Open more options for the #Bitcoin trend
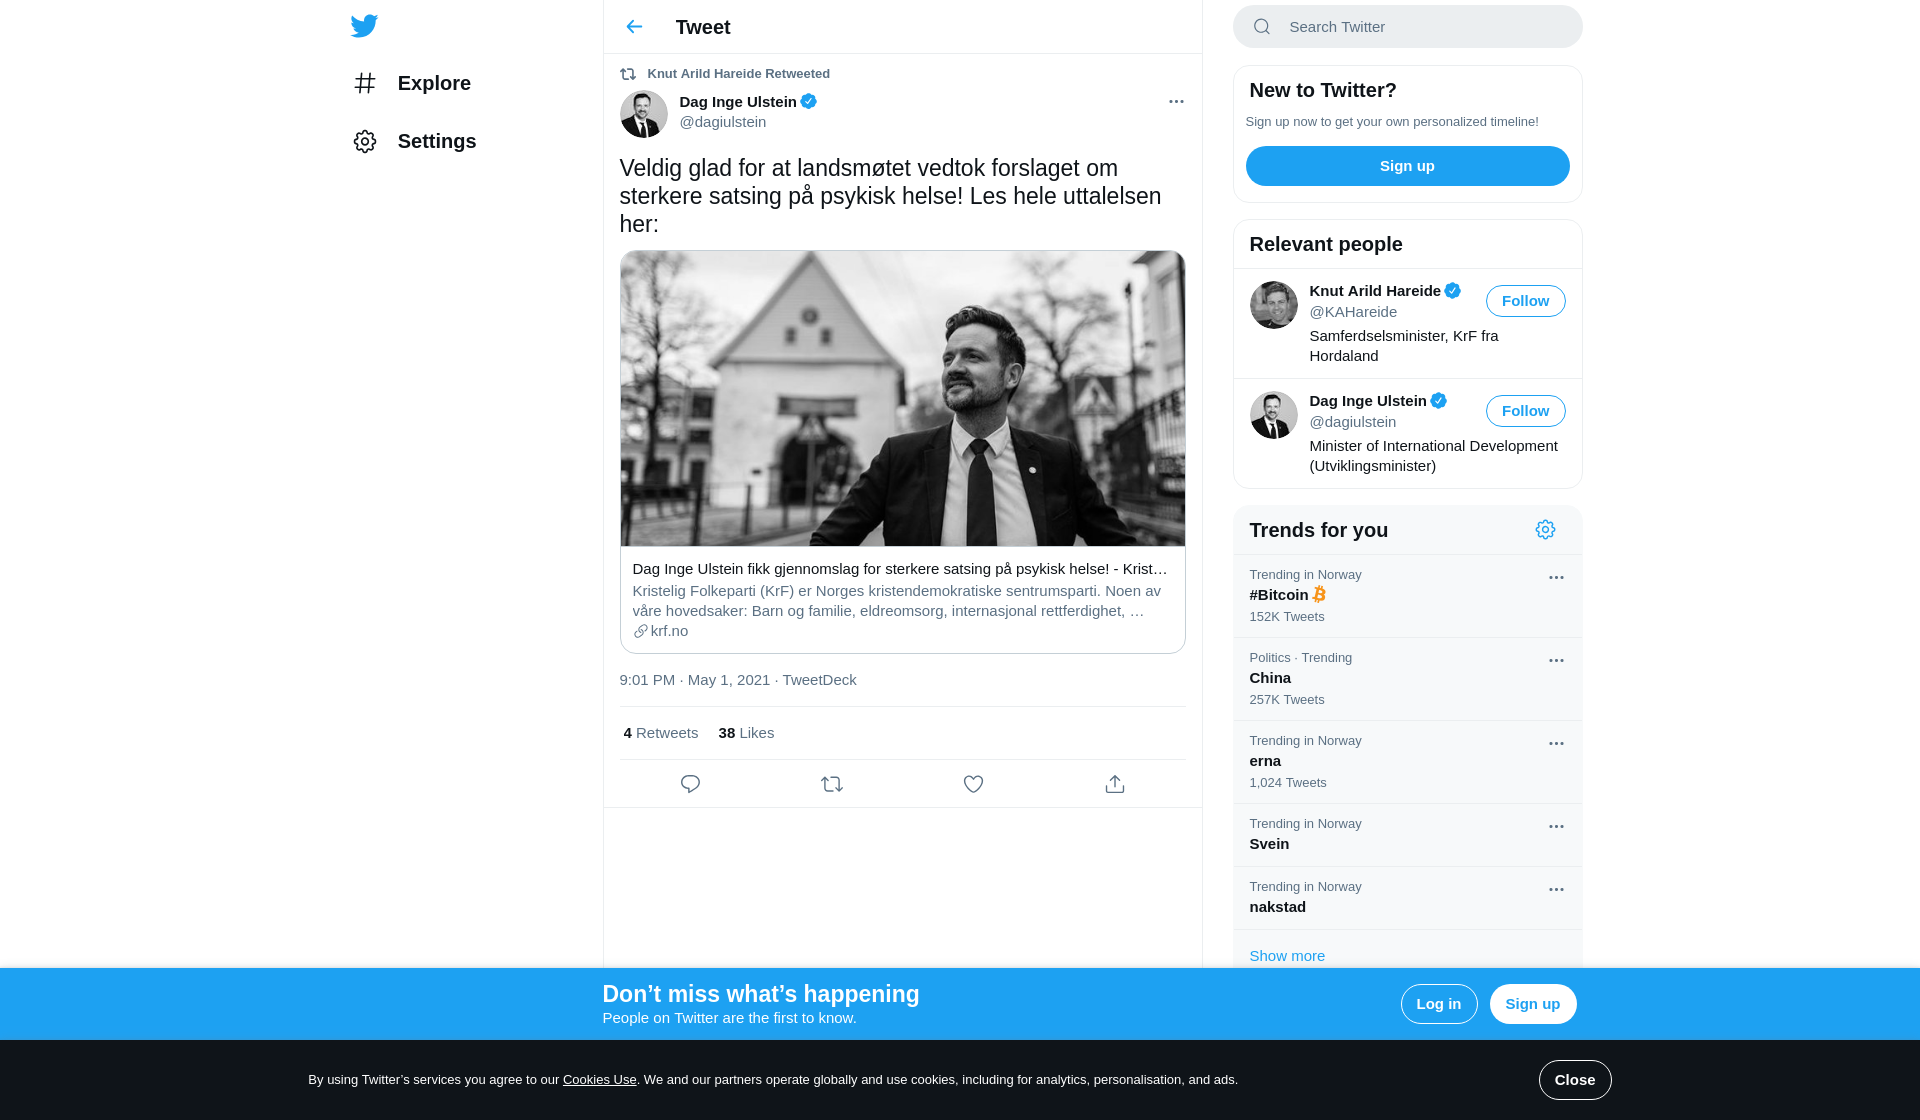Viewport: 1920px width, 1120px height. [1556, 578]
